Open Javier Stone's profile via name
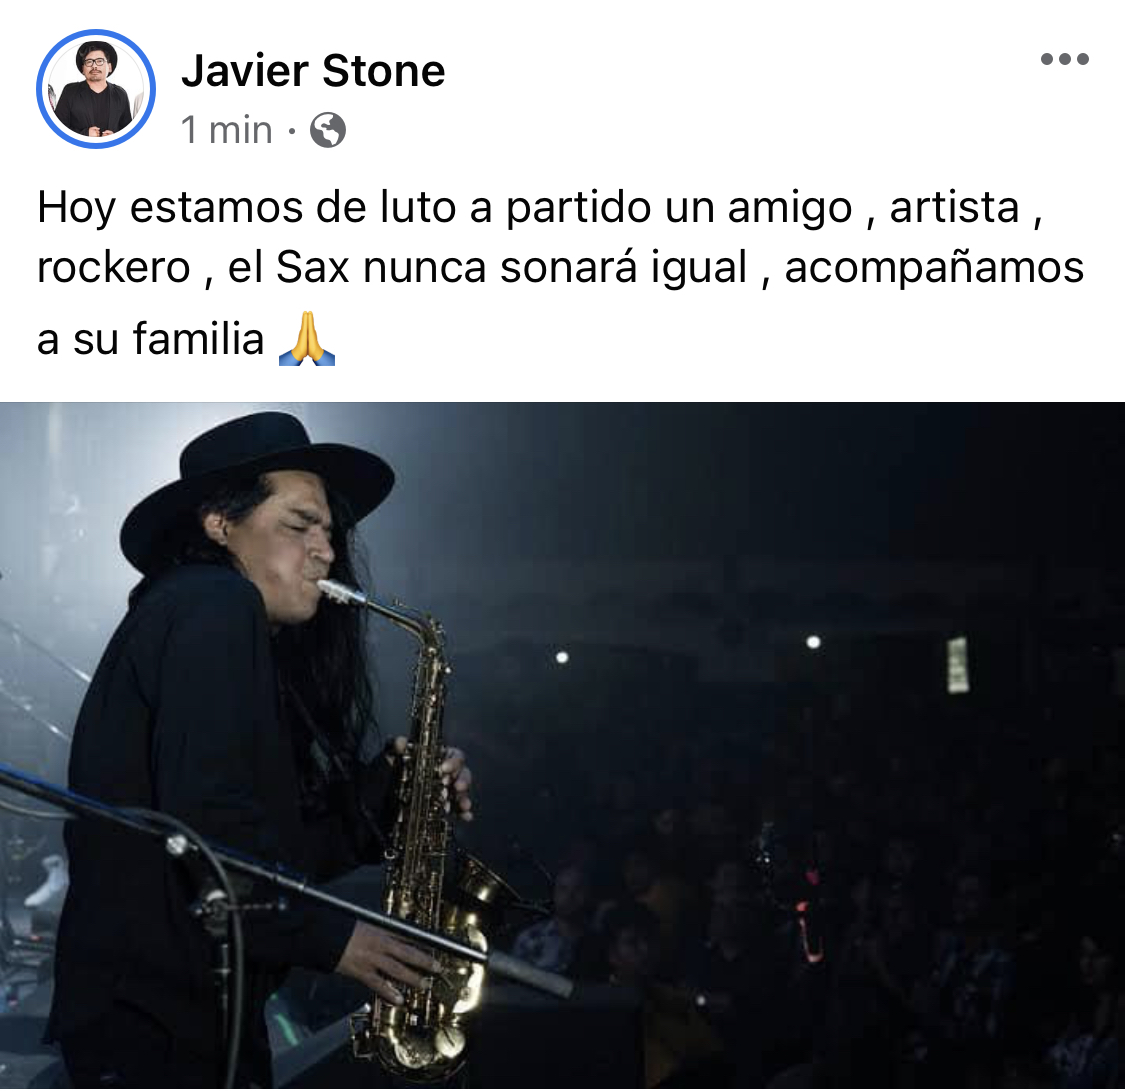Viewport: 1125px width, 1091px height. pyautogui.click(x=313, y=71)
